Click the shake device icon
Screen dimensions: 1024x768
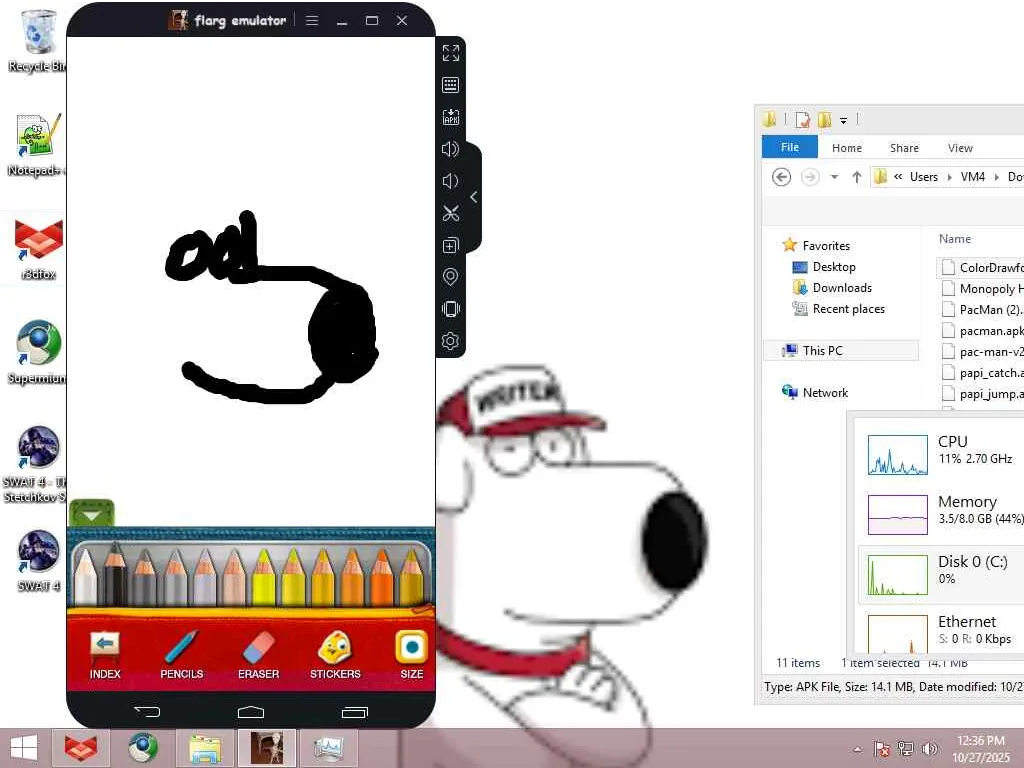click(x=451, y=309)
